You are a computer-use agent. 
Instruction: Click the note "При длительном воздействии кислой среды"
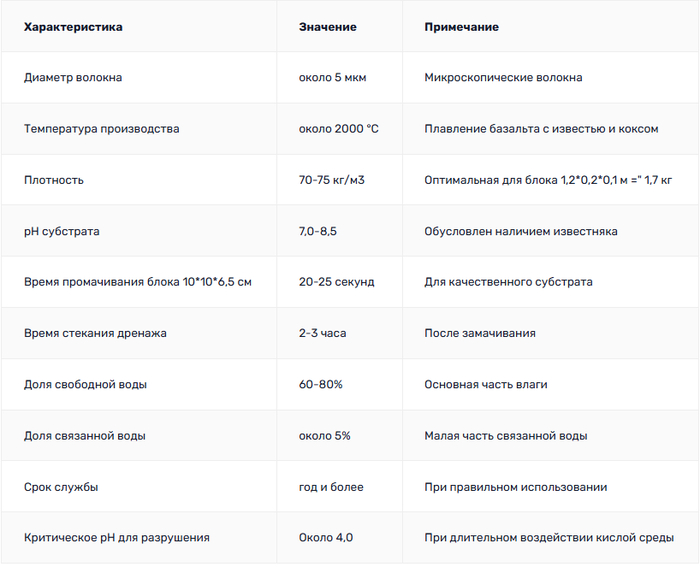(546, 538)
